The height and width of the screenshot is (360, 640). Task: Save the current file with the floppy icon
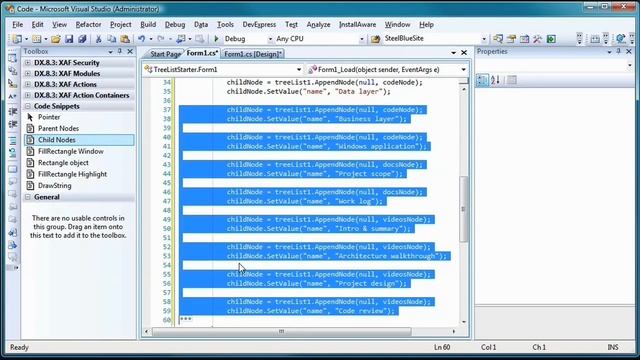69,39
